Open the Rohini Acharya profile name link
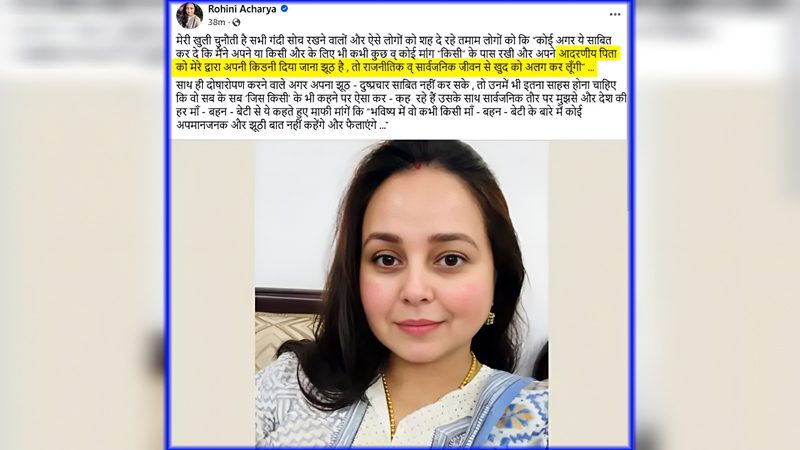 point(242,9)
